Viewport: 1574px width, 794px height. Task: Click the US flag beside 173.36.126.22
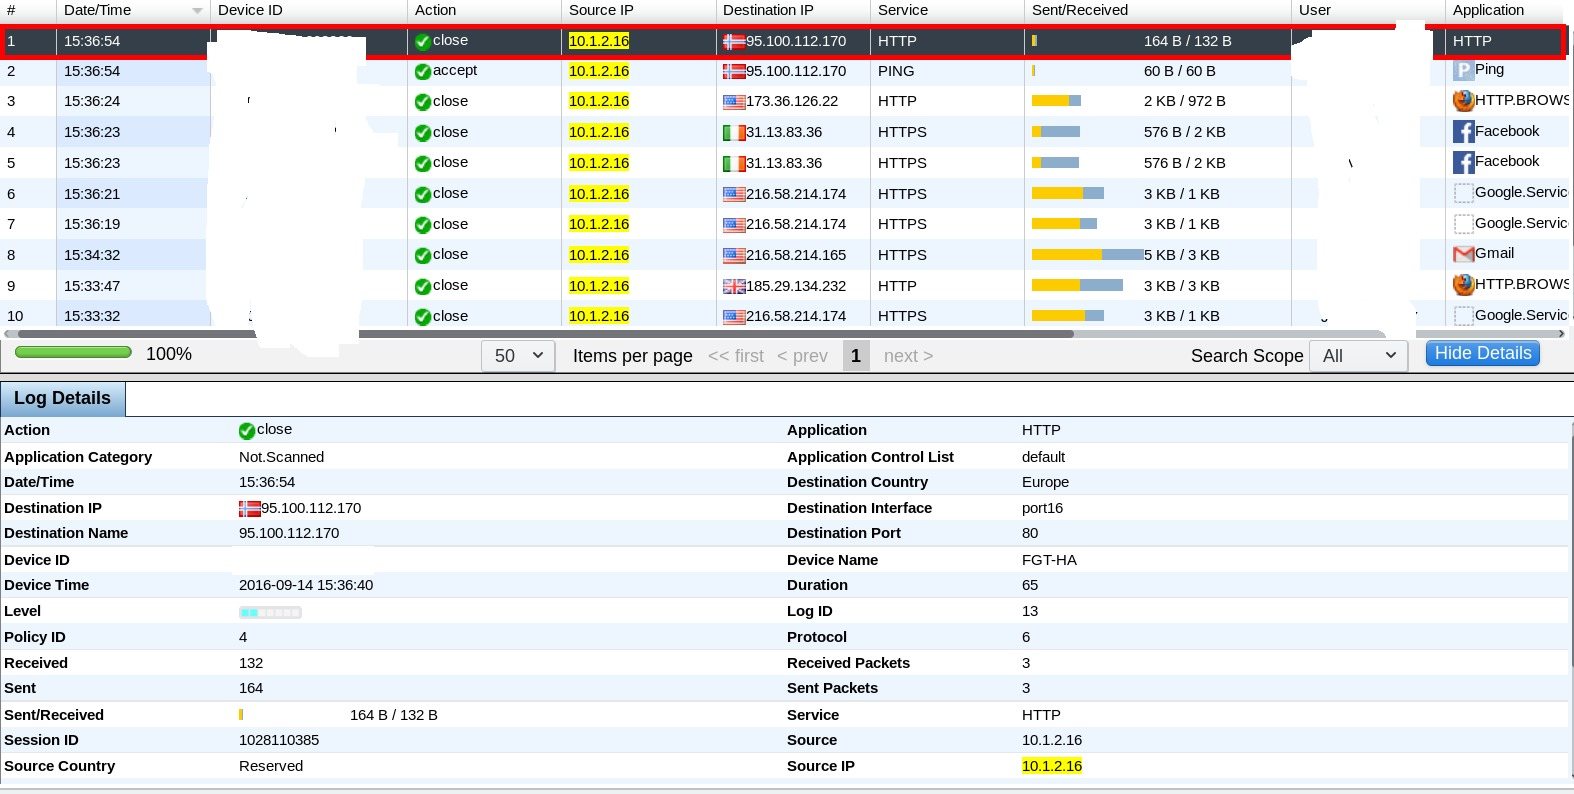click(734, 102)
